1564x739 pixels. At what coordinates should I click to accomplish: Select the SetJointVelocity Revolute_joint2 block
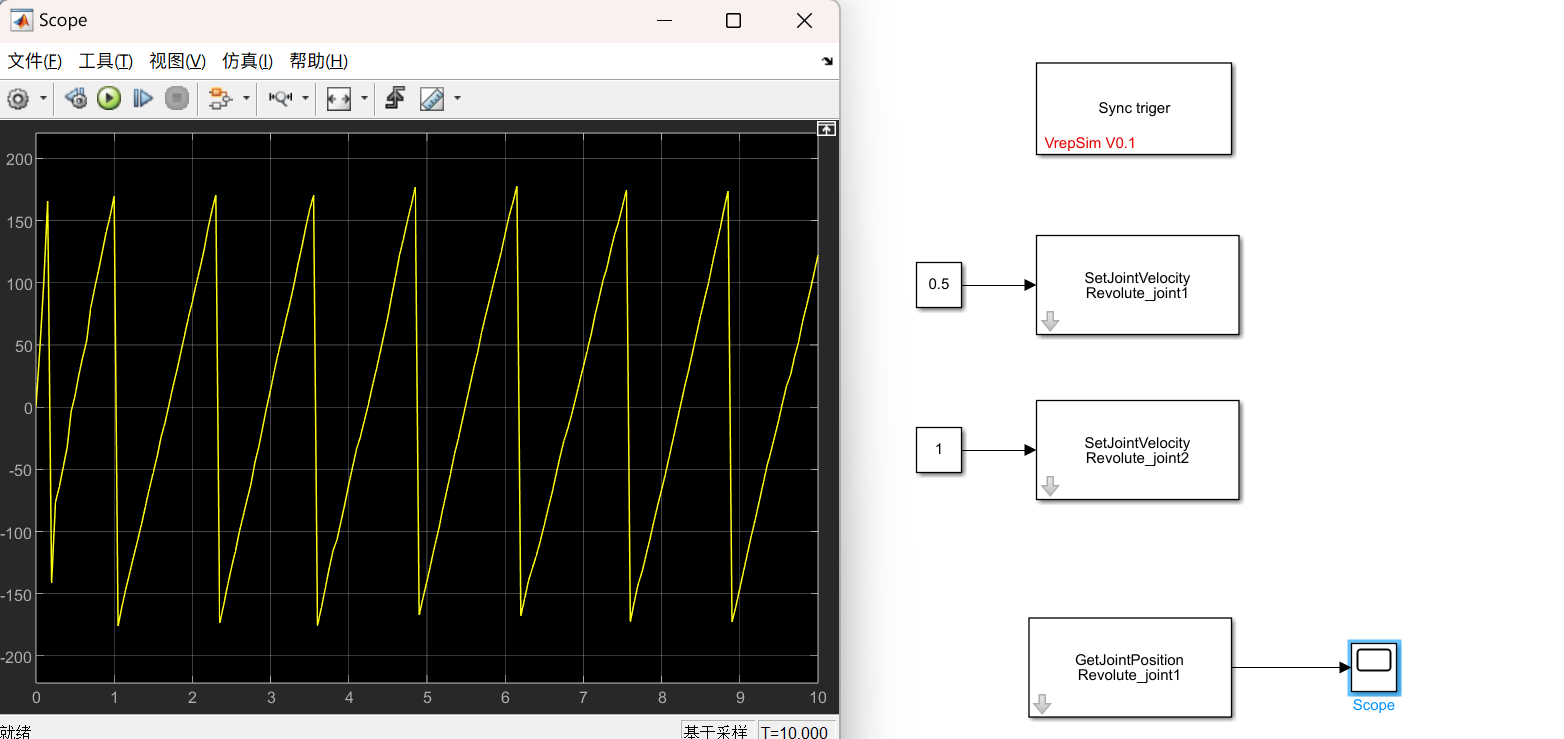click(x=1137, y=450)
